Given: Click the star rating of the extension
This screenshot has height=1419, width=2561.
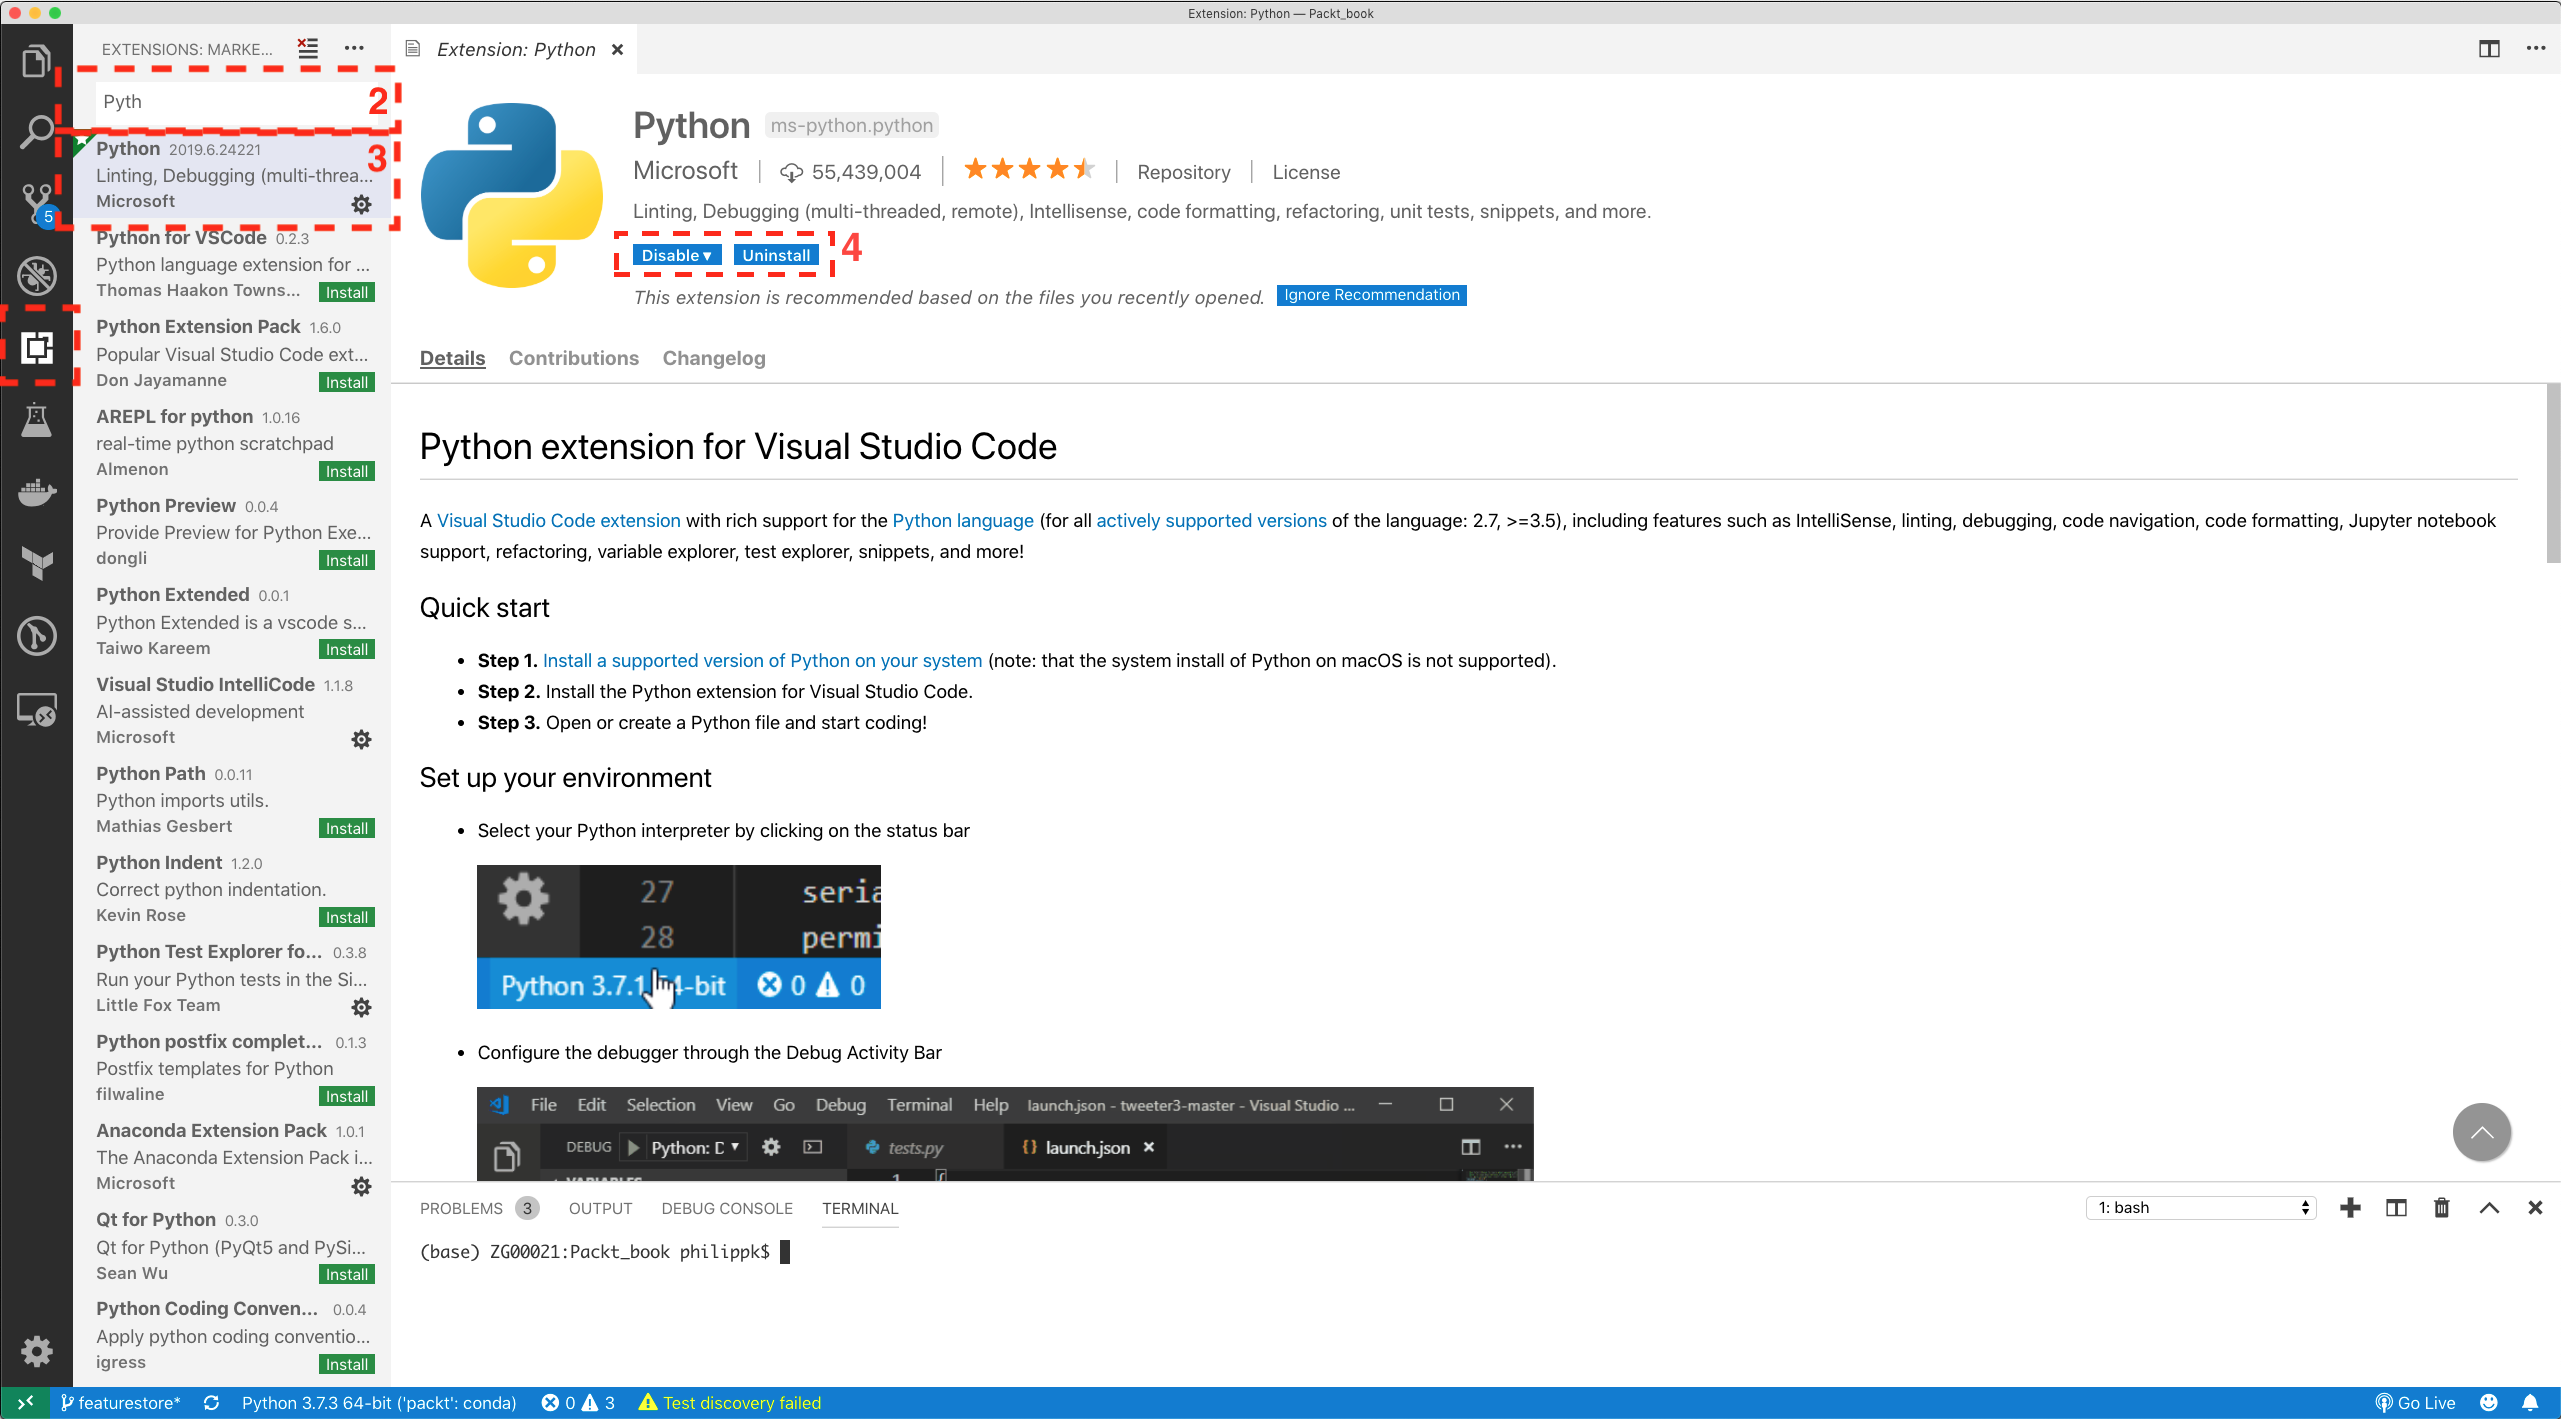Looking at the screenshot, I should [1029, 169].
